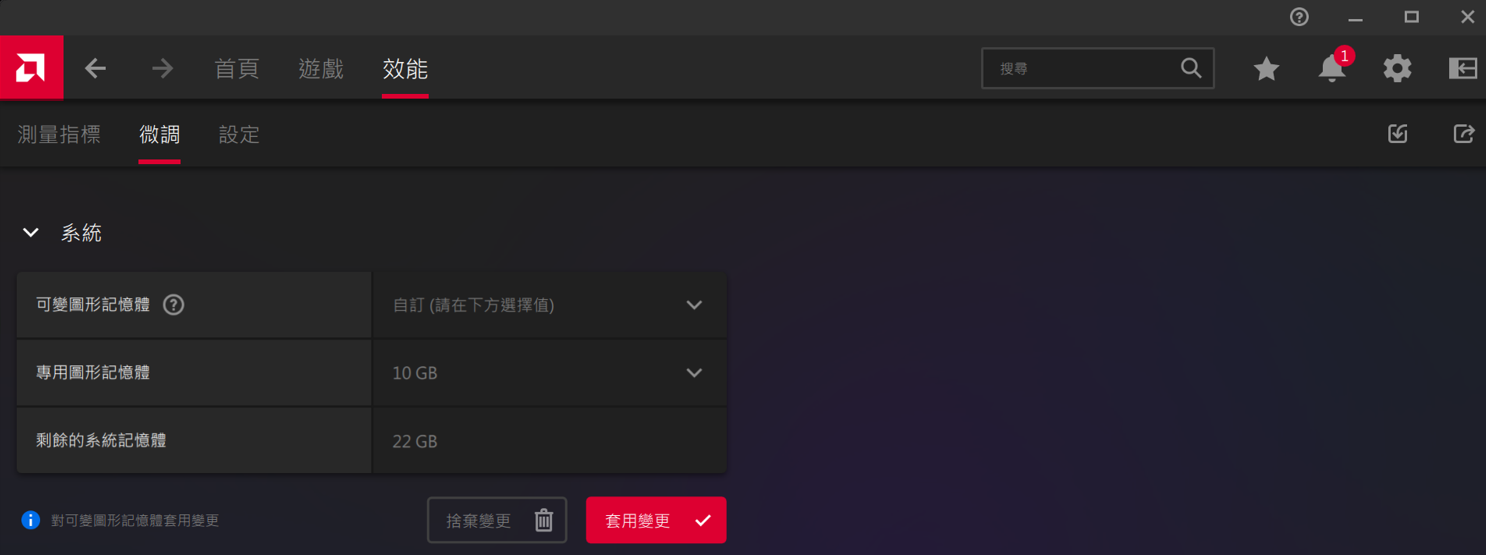Click the import profile icon
Screen dimensions: 1486x555
pos(1398,133)
